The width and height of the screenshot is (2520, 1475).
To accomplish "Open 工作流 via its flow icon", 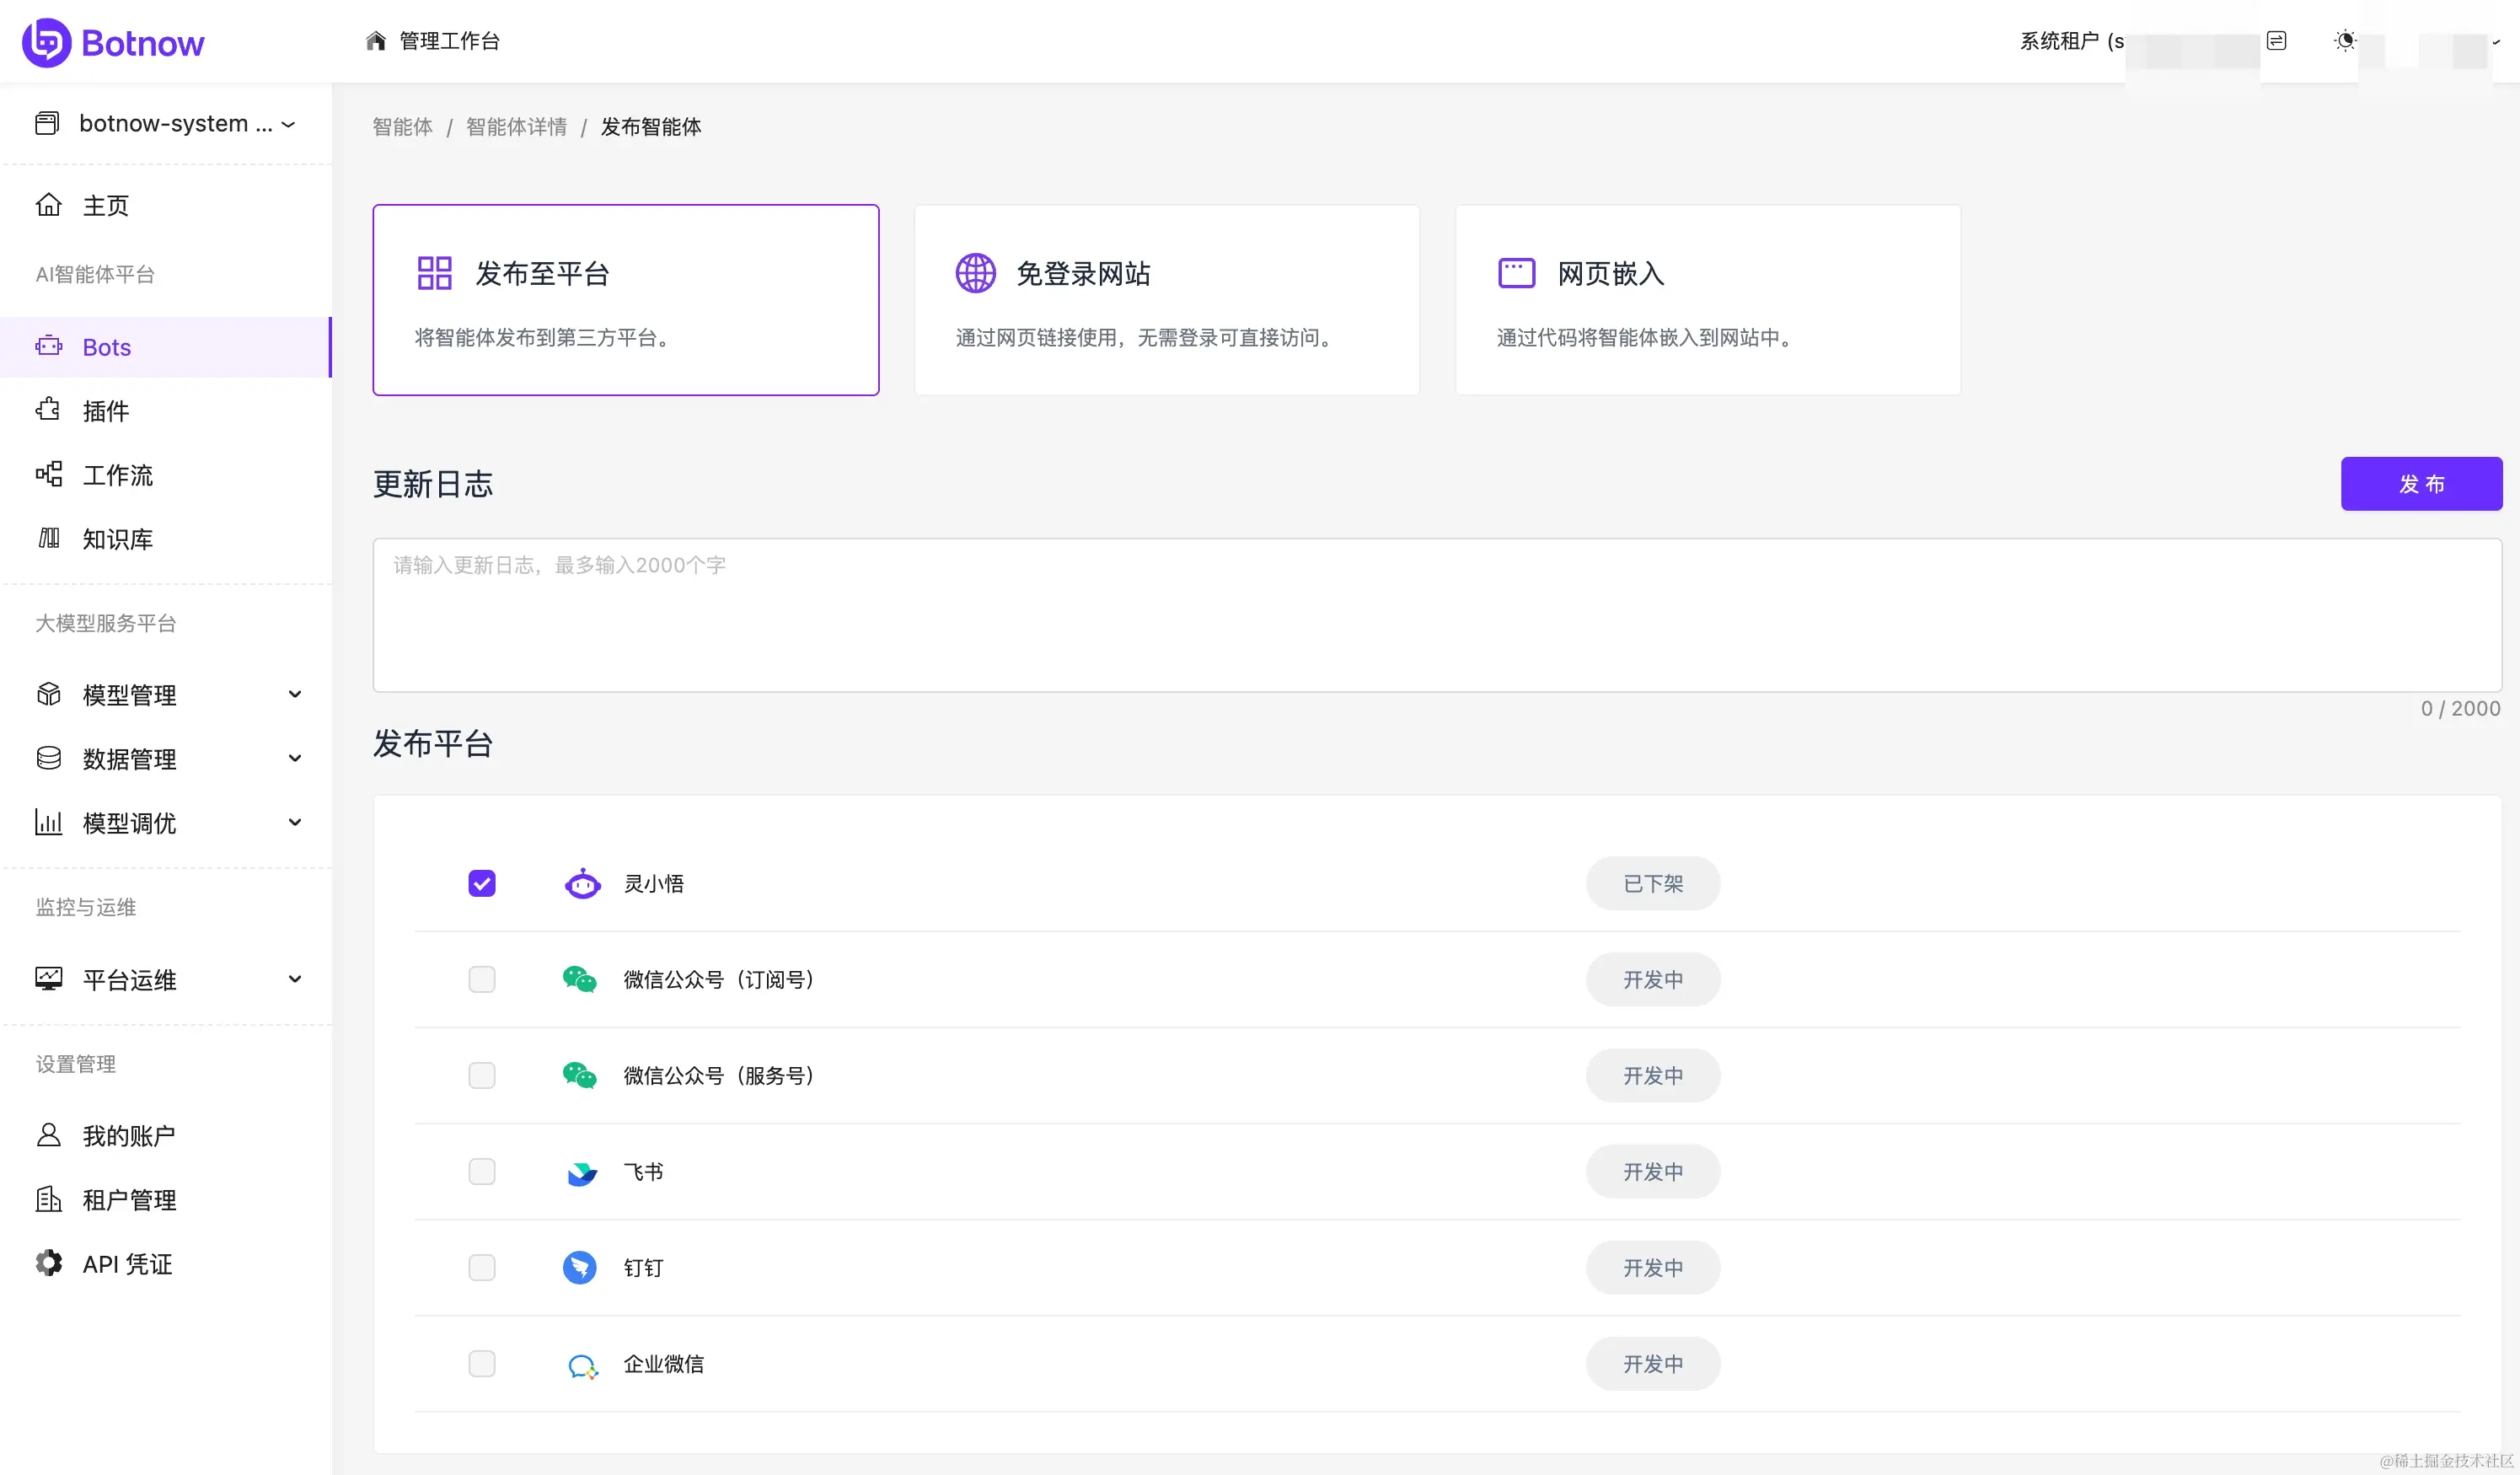I will [48, 474].
